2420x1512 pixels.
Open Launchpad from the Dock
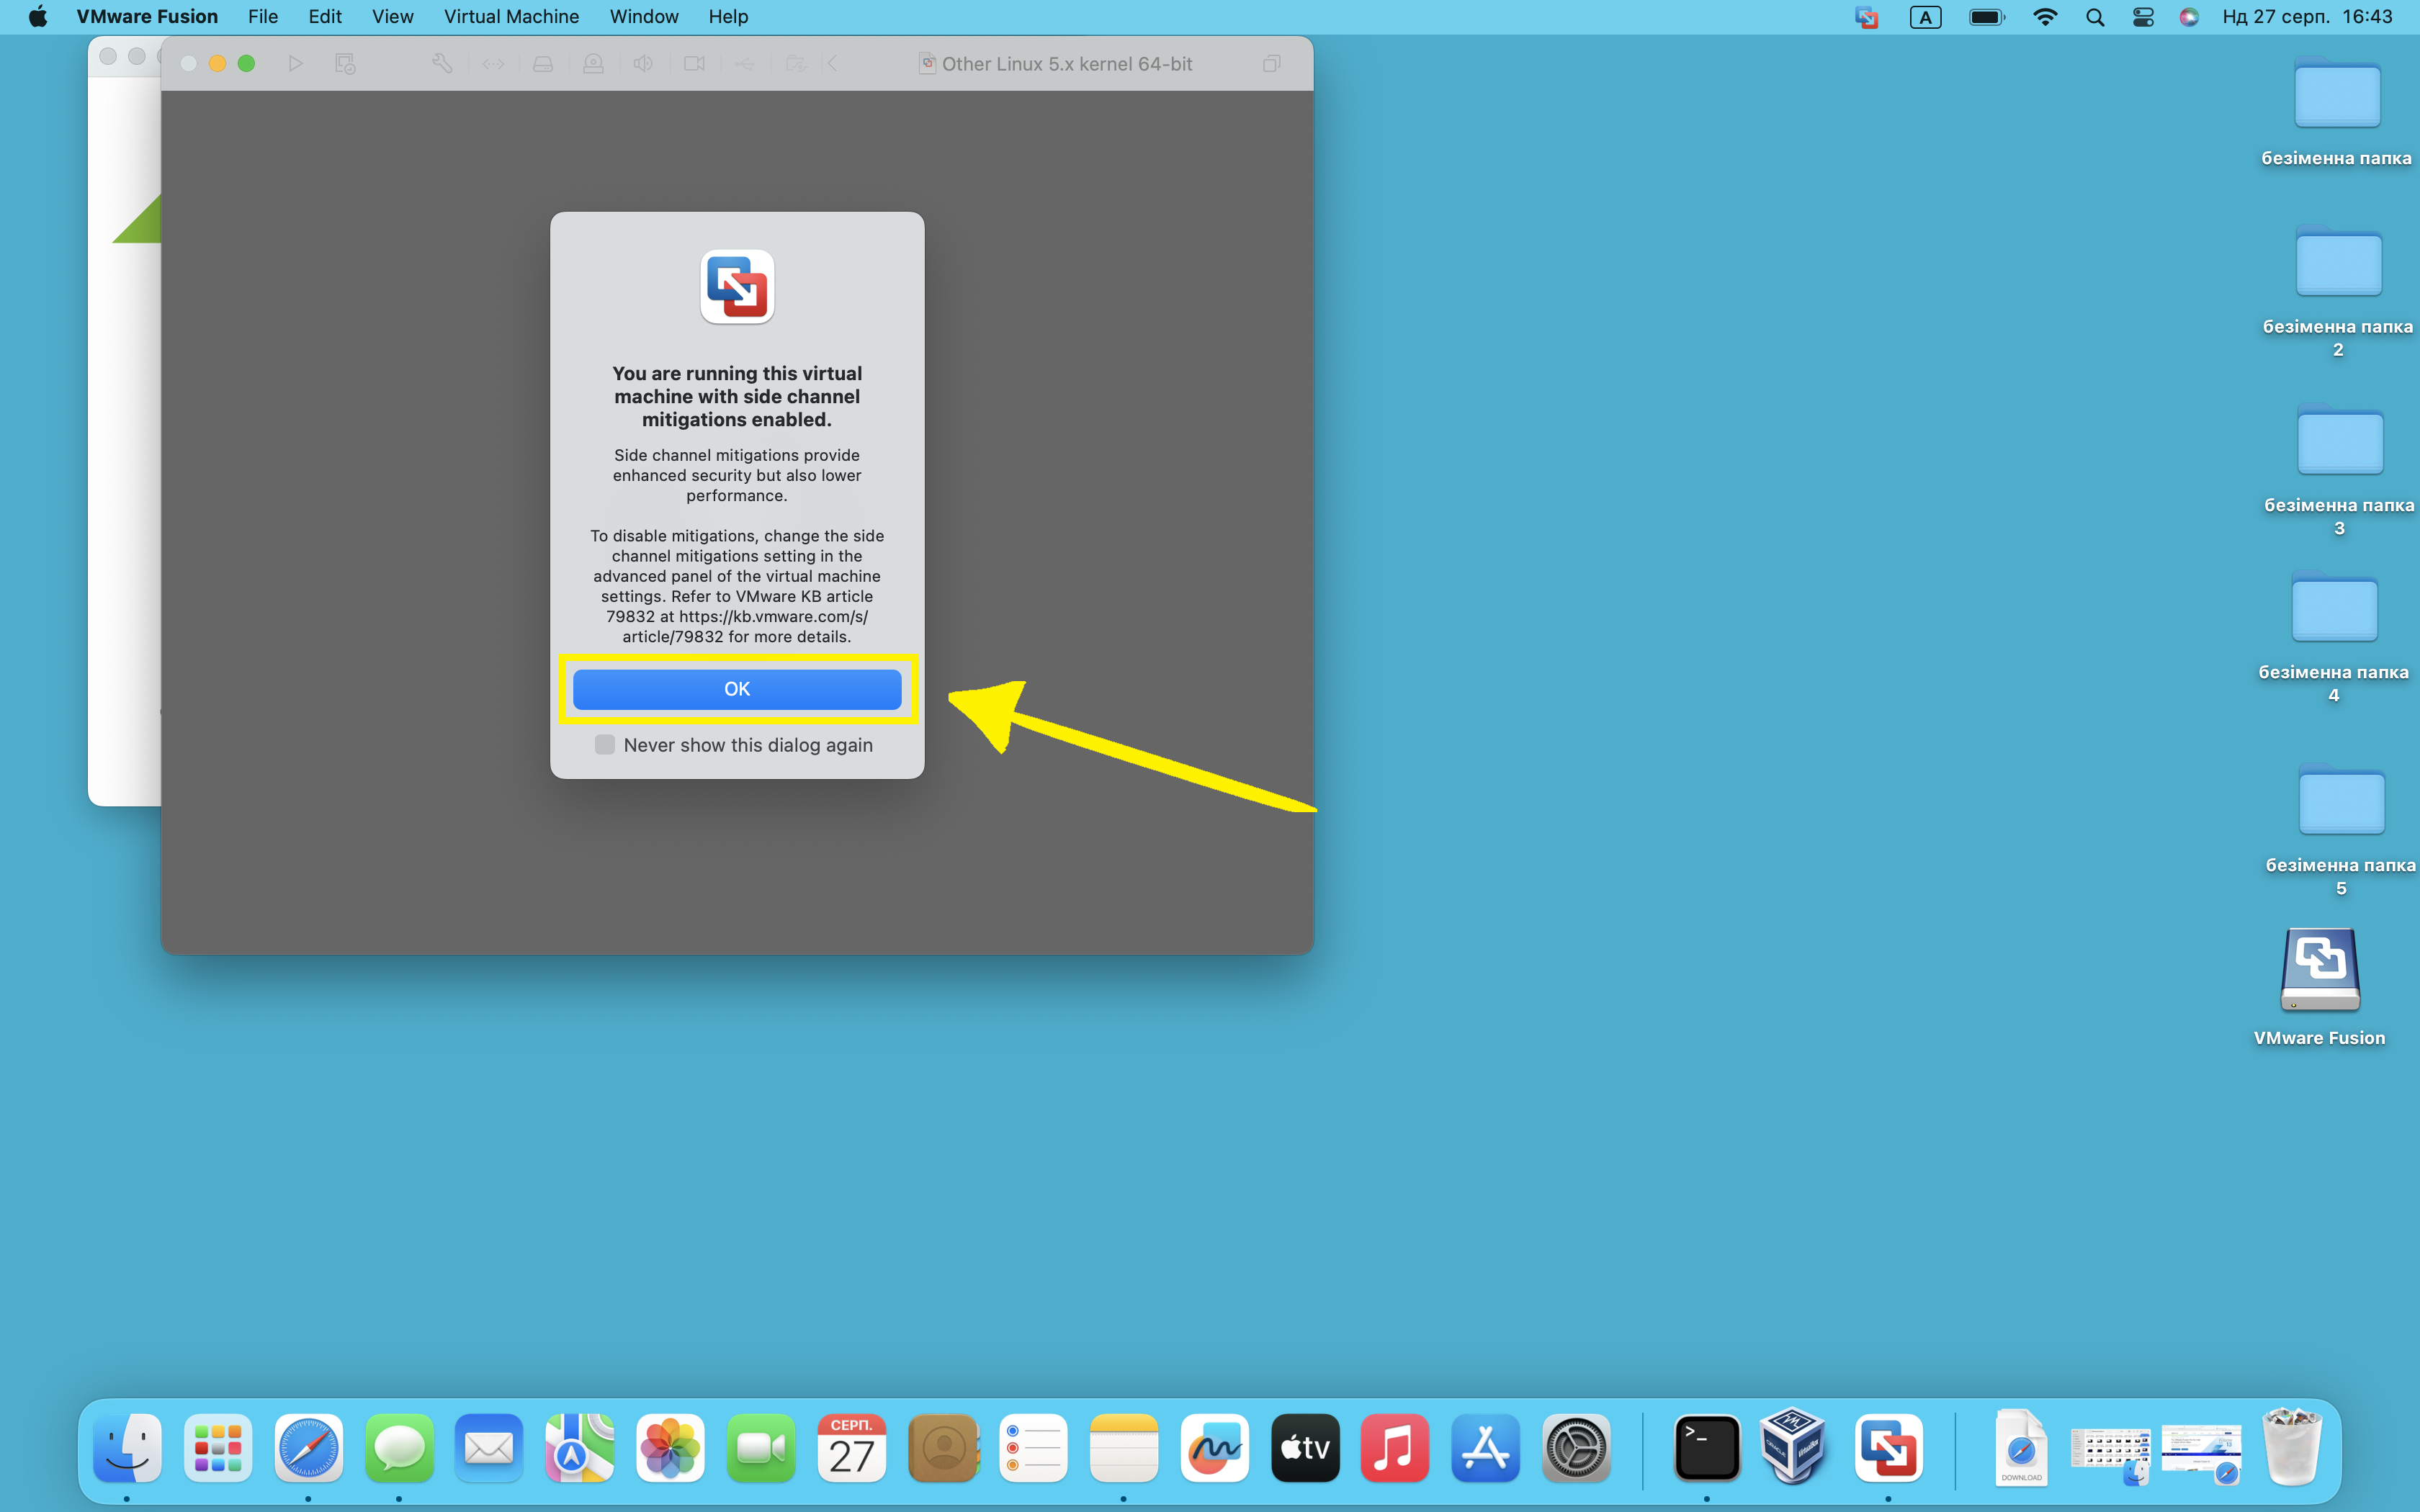pos(218,1448)
